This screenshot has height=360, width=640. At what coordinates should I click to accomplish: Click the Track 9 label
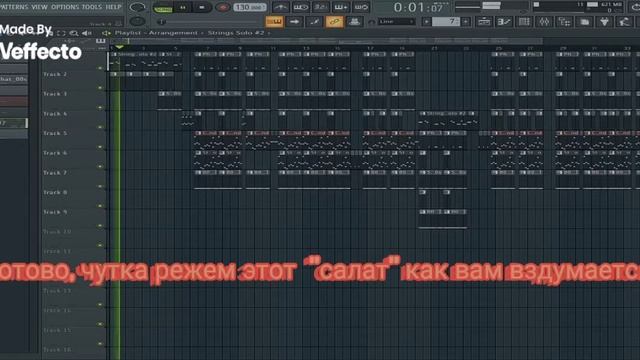click(55, 212)
